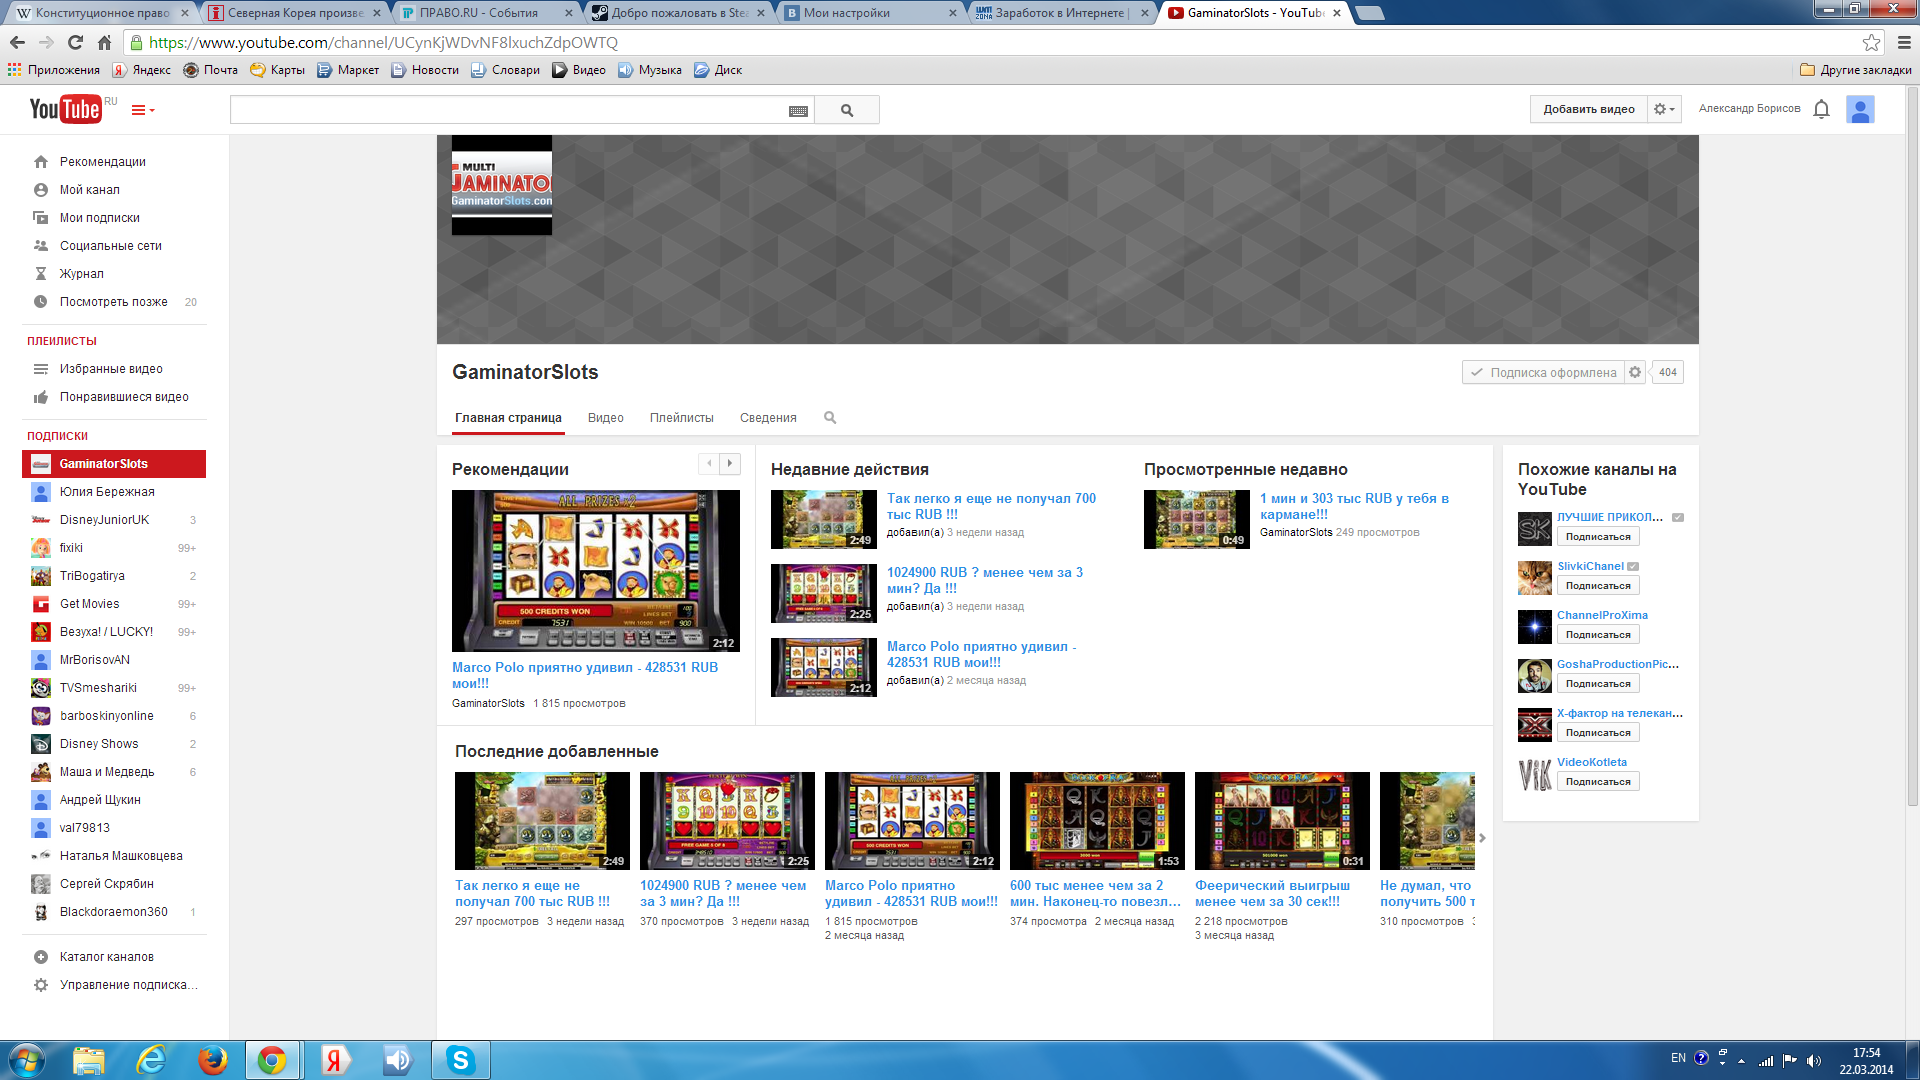Viewport: 1920px width, 1080px height.
Task: Click the YouTube search input field
Action: [509, 110]
